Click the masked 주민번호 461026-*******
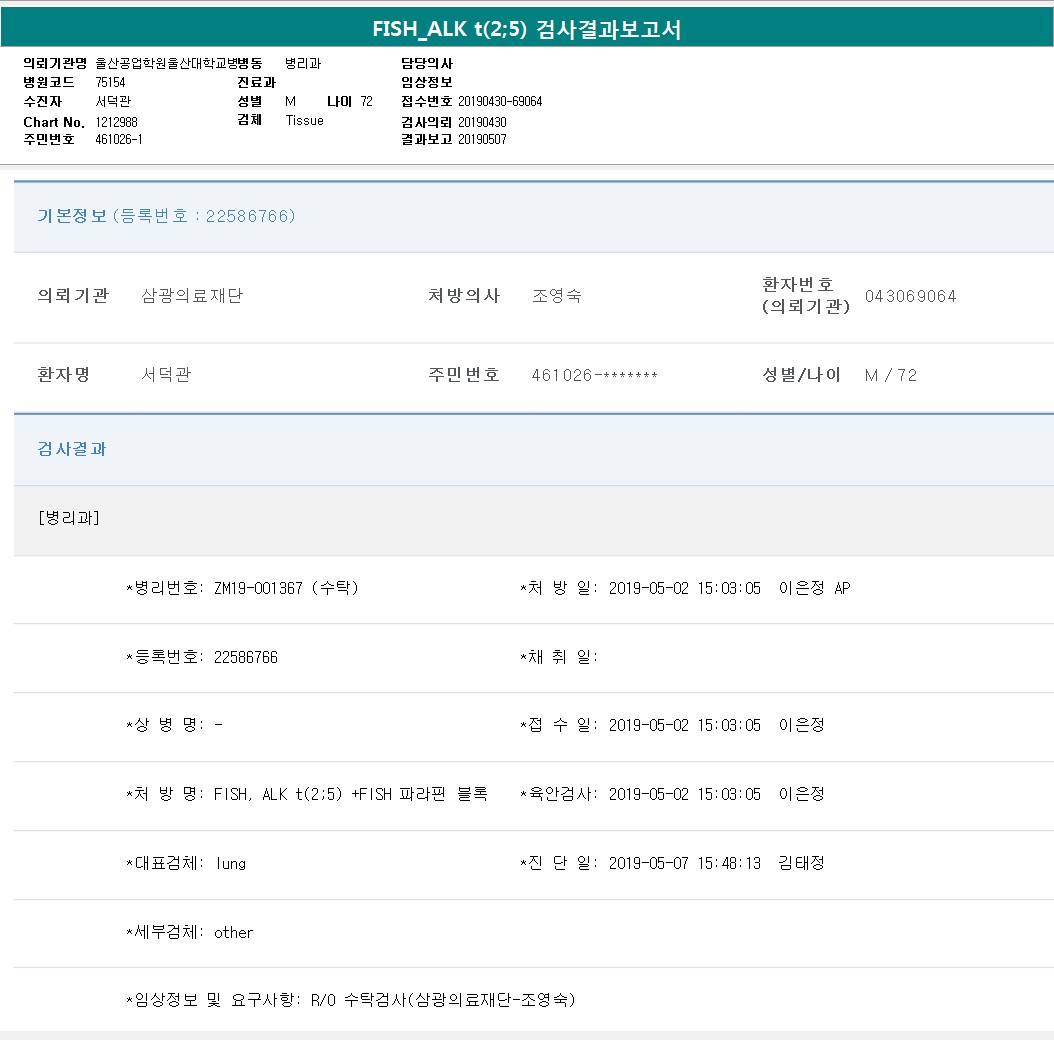Viewport: 1054px width, 1040px height. coord(594,375)
